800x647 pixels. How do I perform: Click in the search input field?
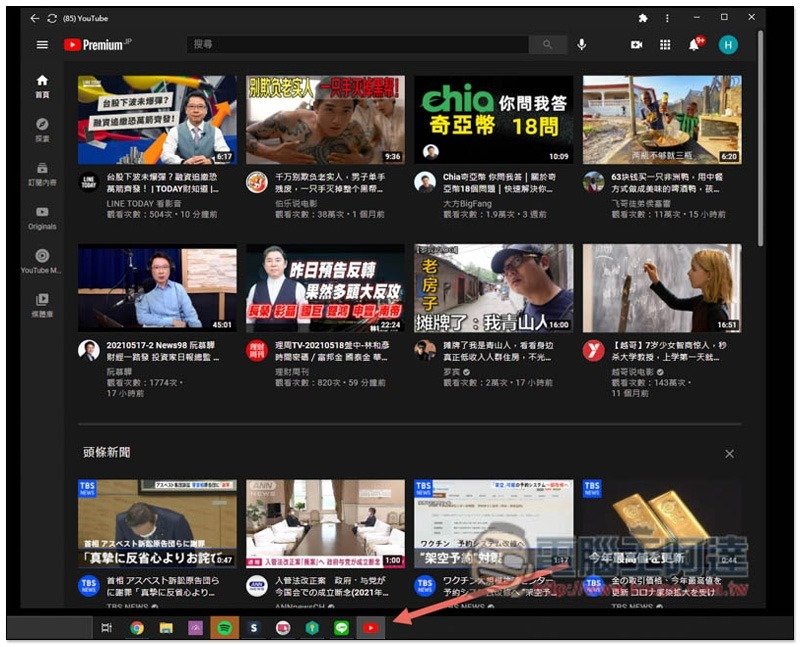pos(360,45)
